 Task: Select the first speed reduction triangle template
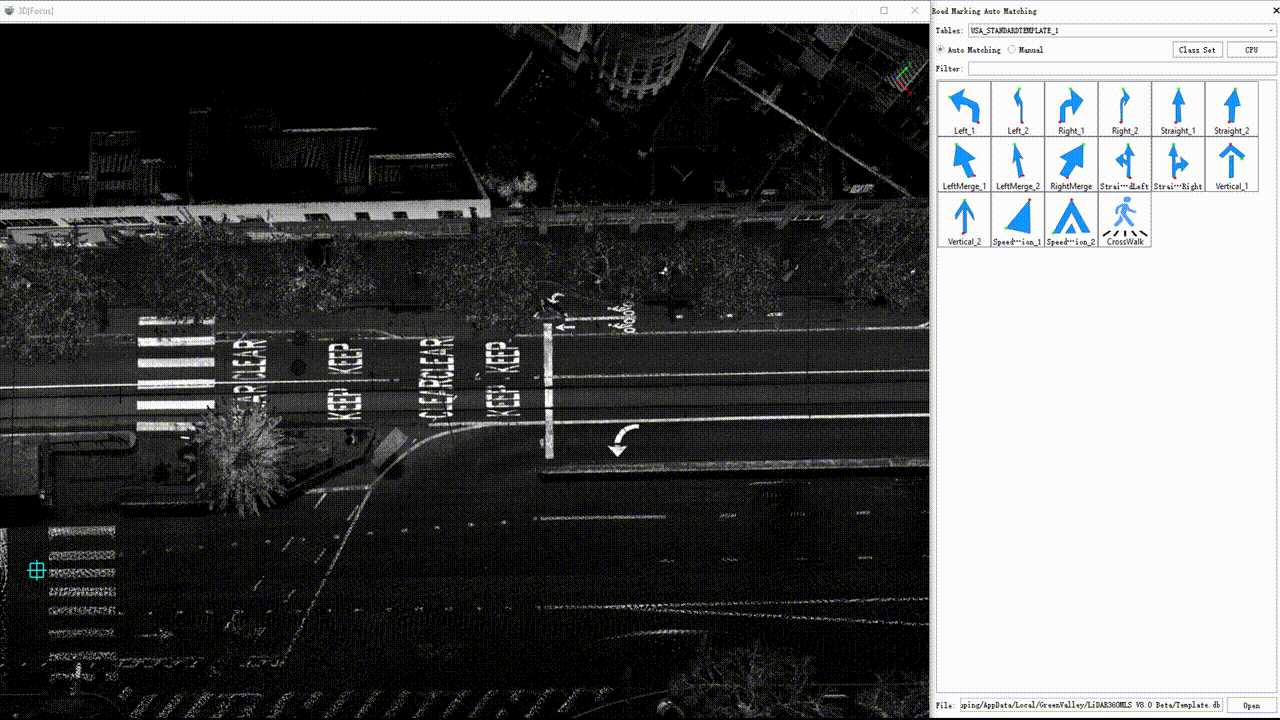point(1018,220)
